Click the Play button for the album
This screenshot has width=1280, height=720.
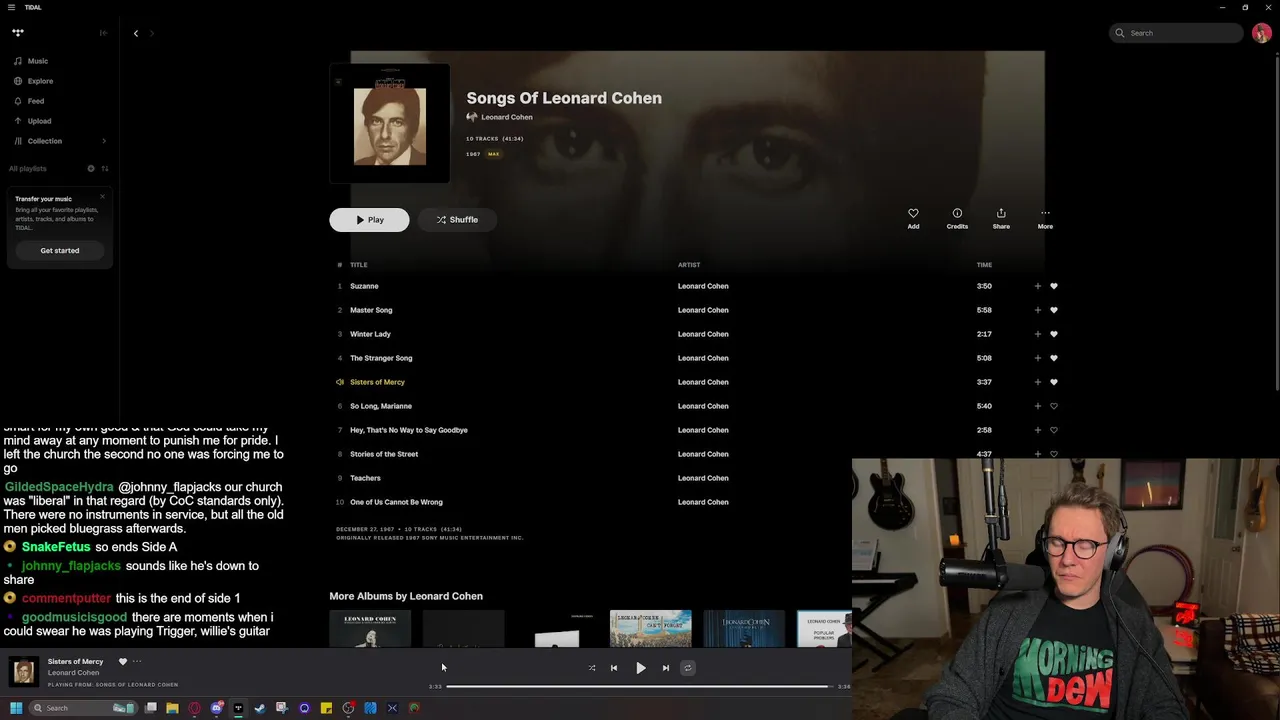pyautogui.click(x=369, y=220)
